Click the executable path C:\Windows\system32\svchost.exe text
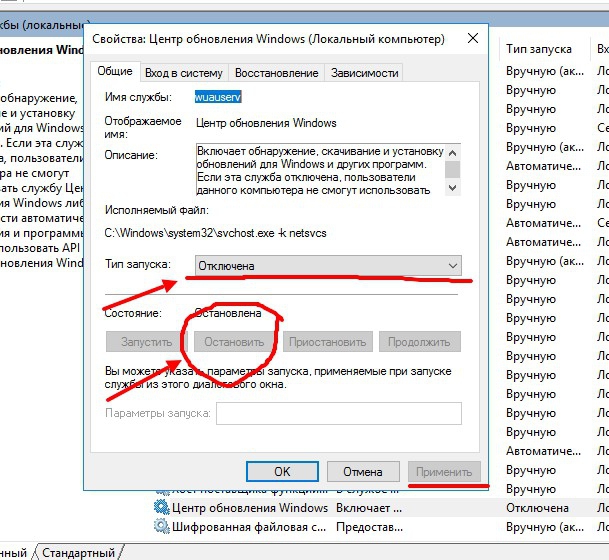This screenshot has width=609, height=560. (215, 233)
